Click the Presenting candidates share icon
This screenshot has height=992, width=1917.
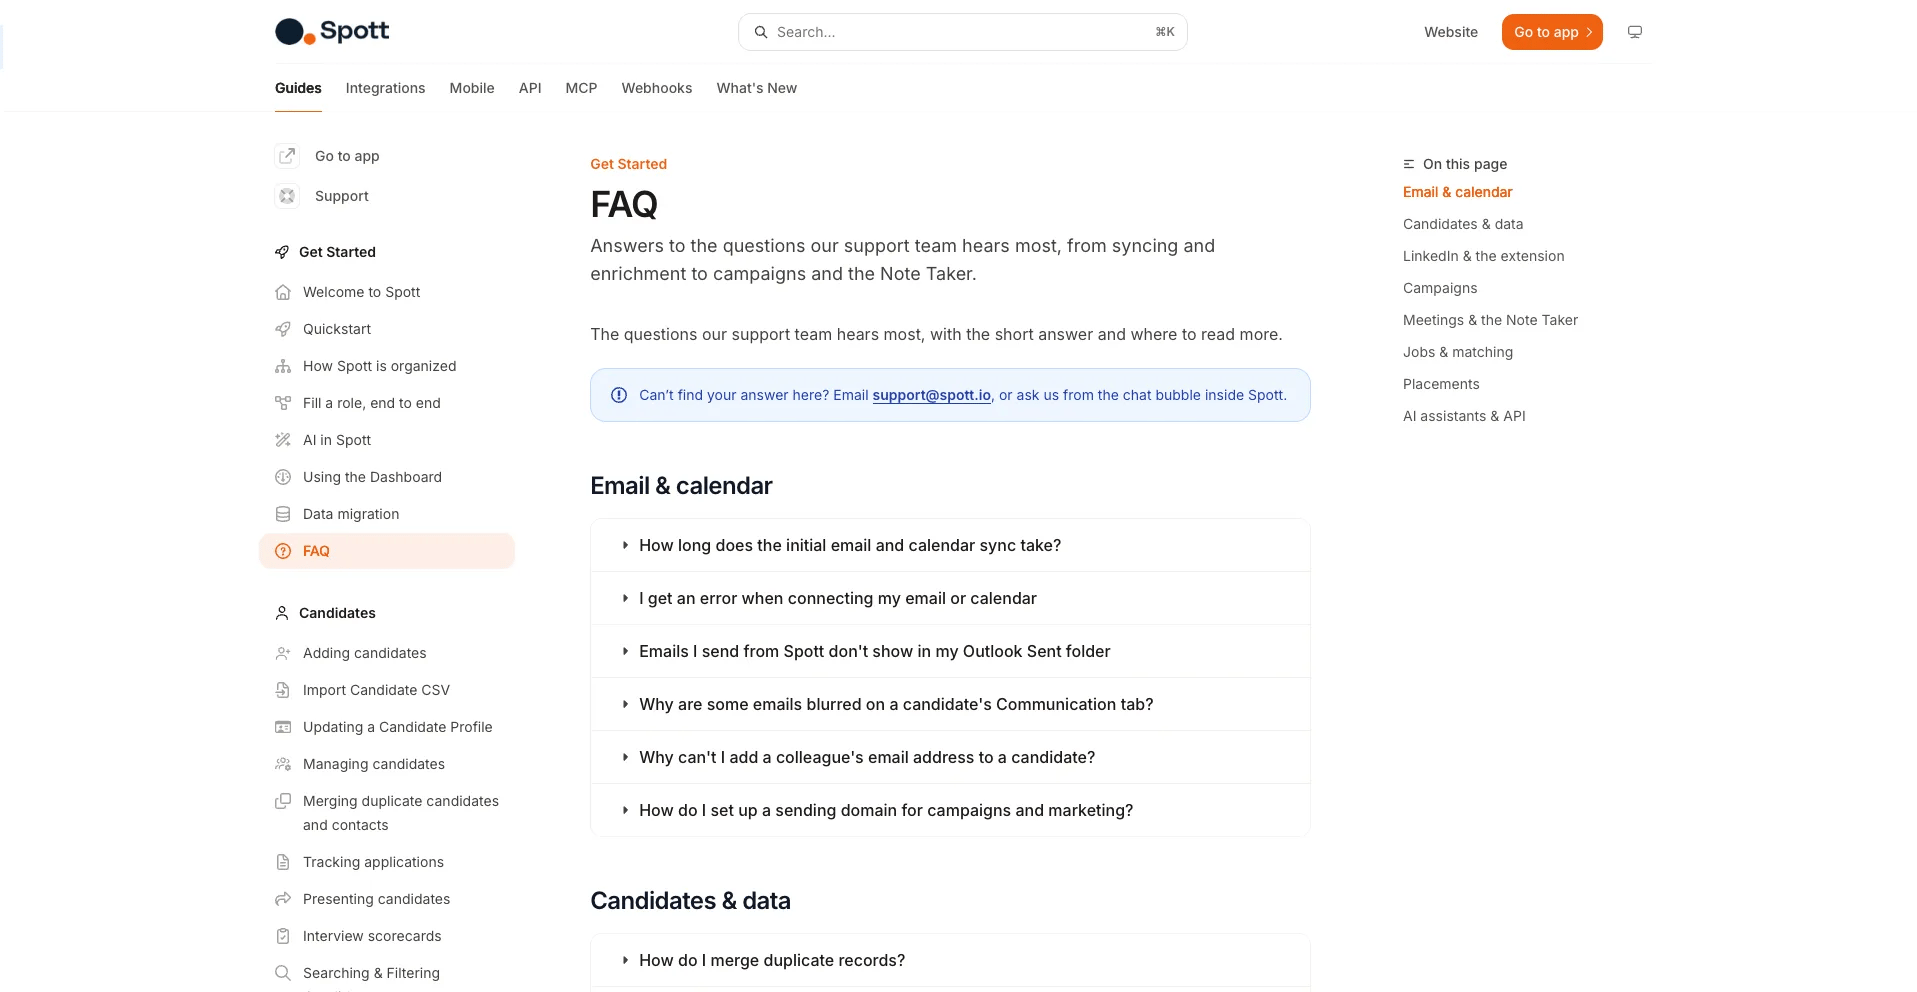tap(283, 899)
